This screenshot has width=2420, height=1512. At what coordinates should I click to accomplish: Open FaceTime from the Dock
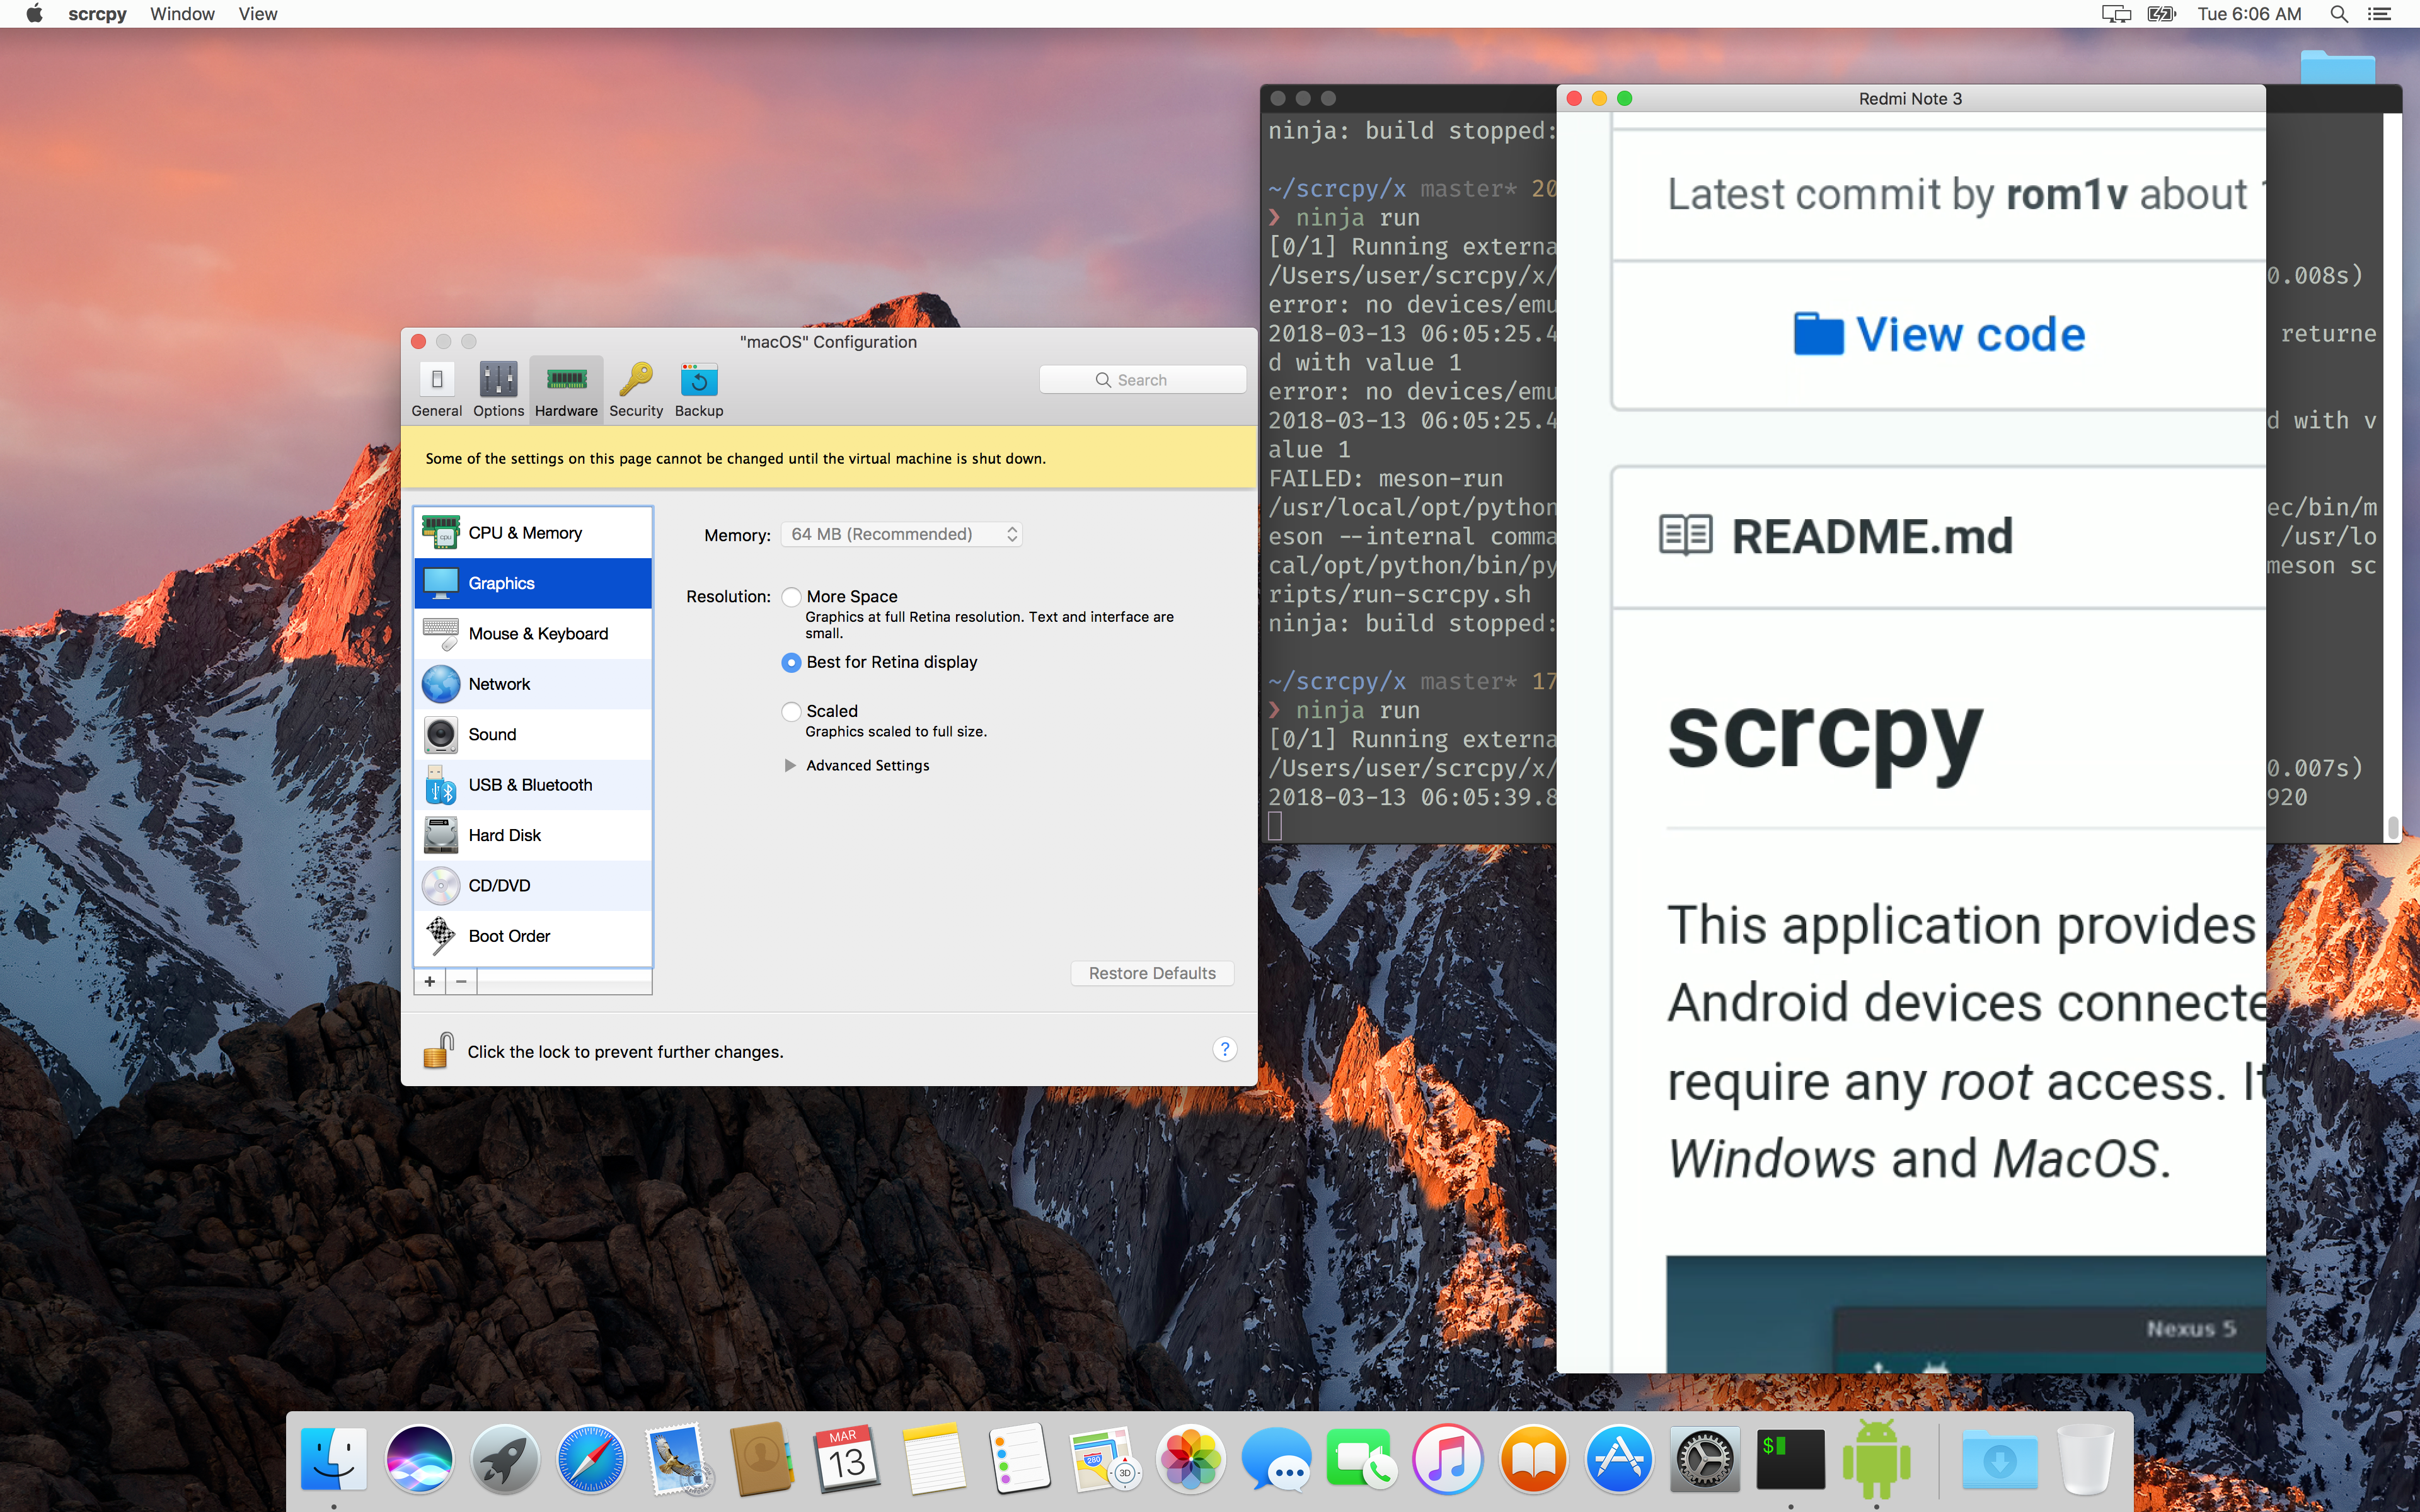[1362, 1459]
